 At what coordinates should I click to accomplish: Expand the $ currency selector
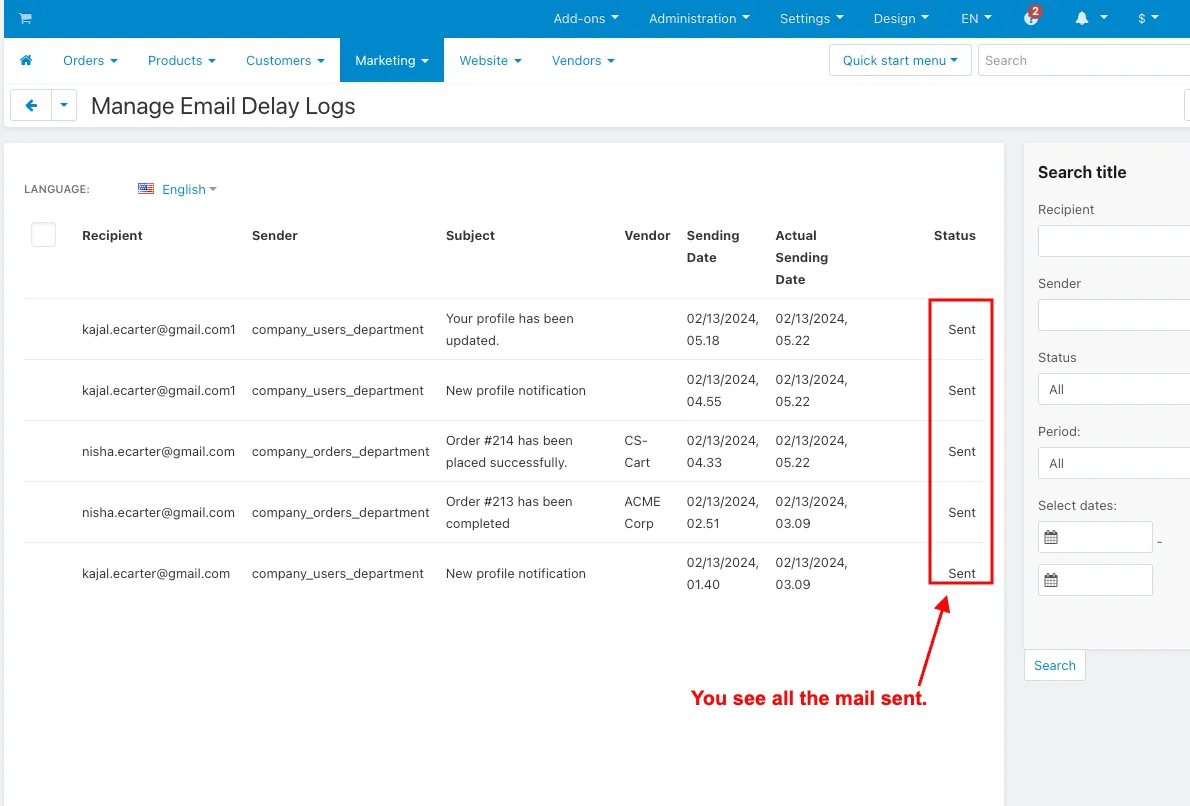(1148, 18)
